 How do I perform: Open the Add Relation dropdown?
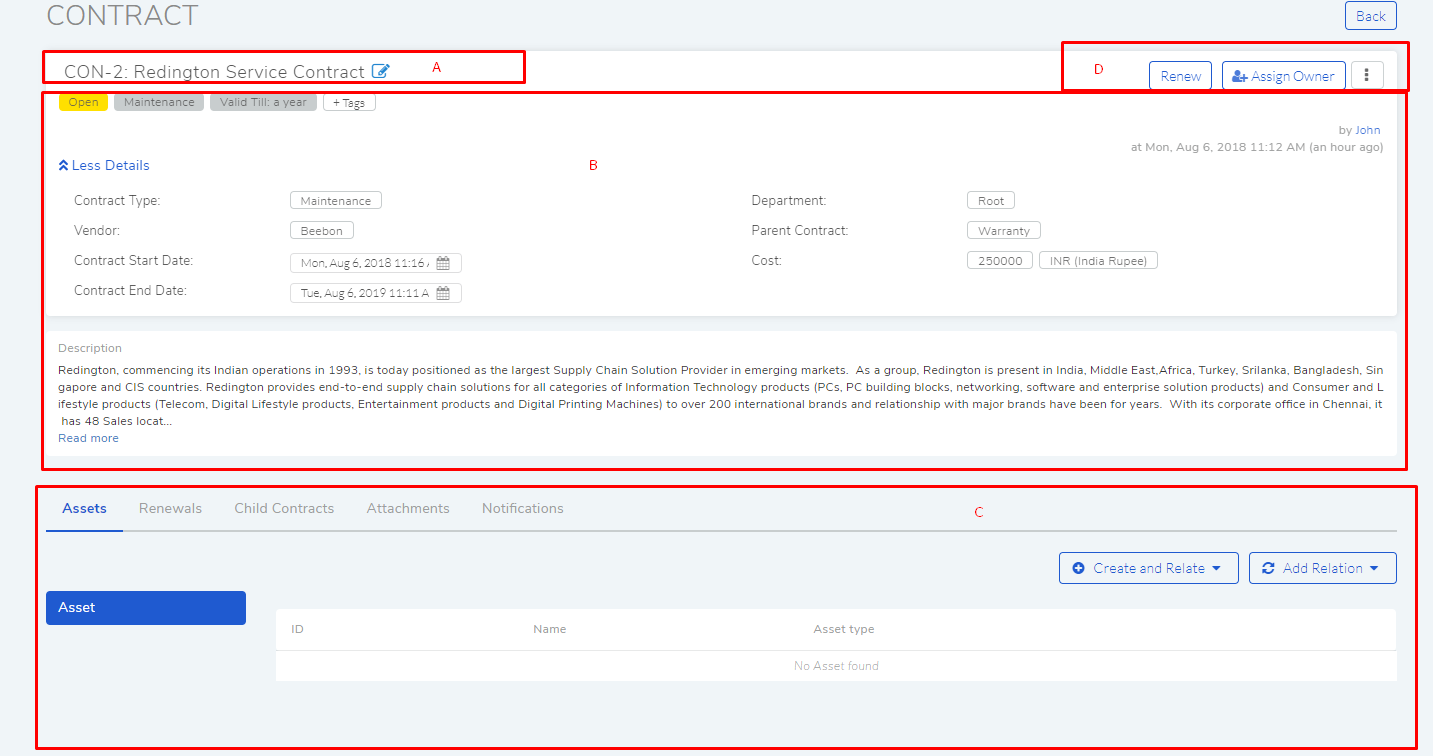1322,568
